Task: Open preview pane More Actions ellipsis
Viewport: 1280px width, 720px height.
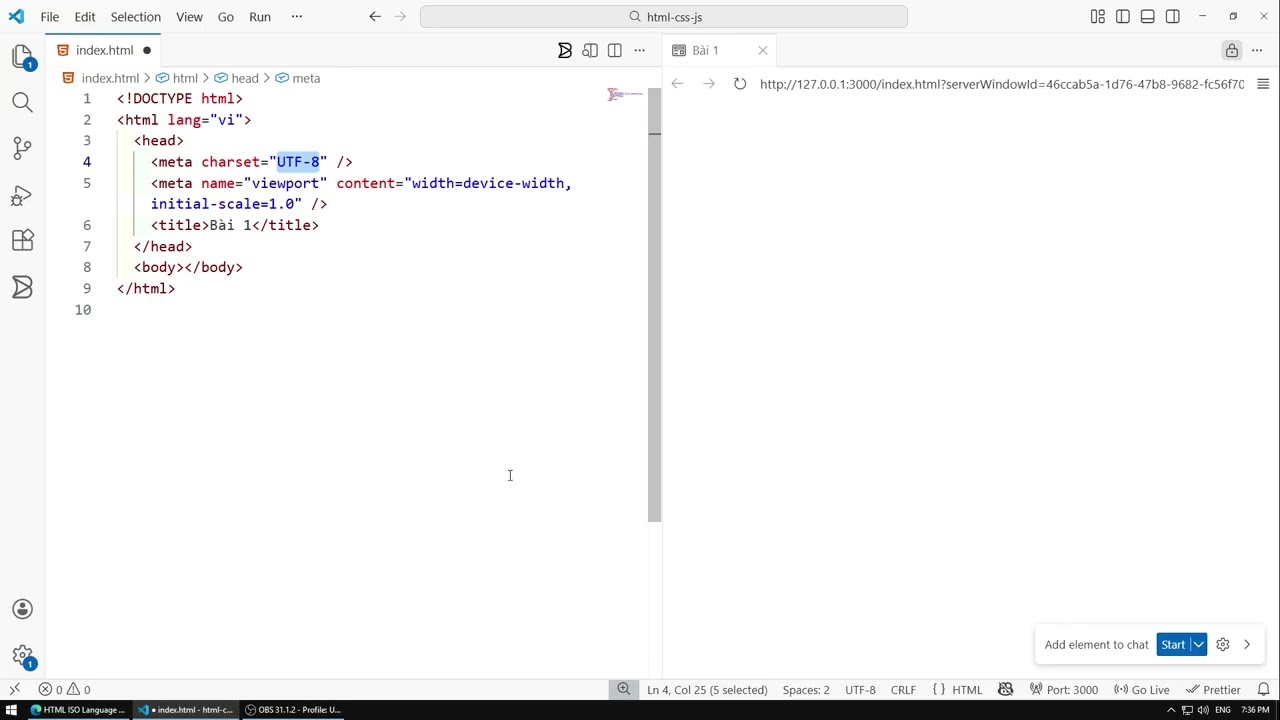Action: 1259,50
